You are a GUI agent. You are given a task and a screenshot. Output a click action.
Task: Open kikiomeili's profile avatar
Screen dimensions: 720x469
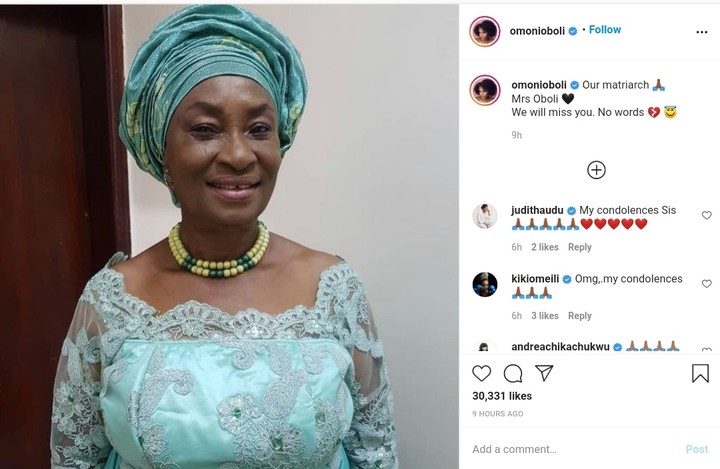pos(485,284)
